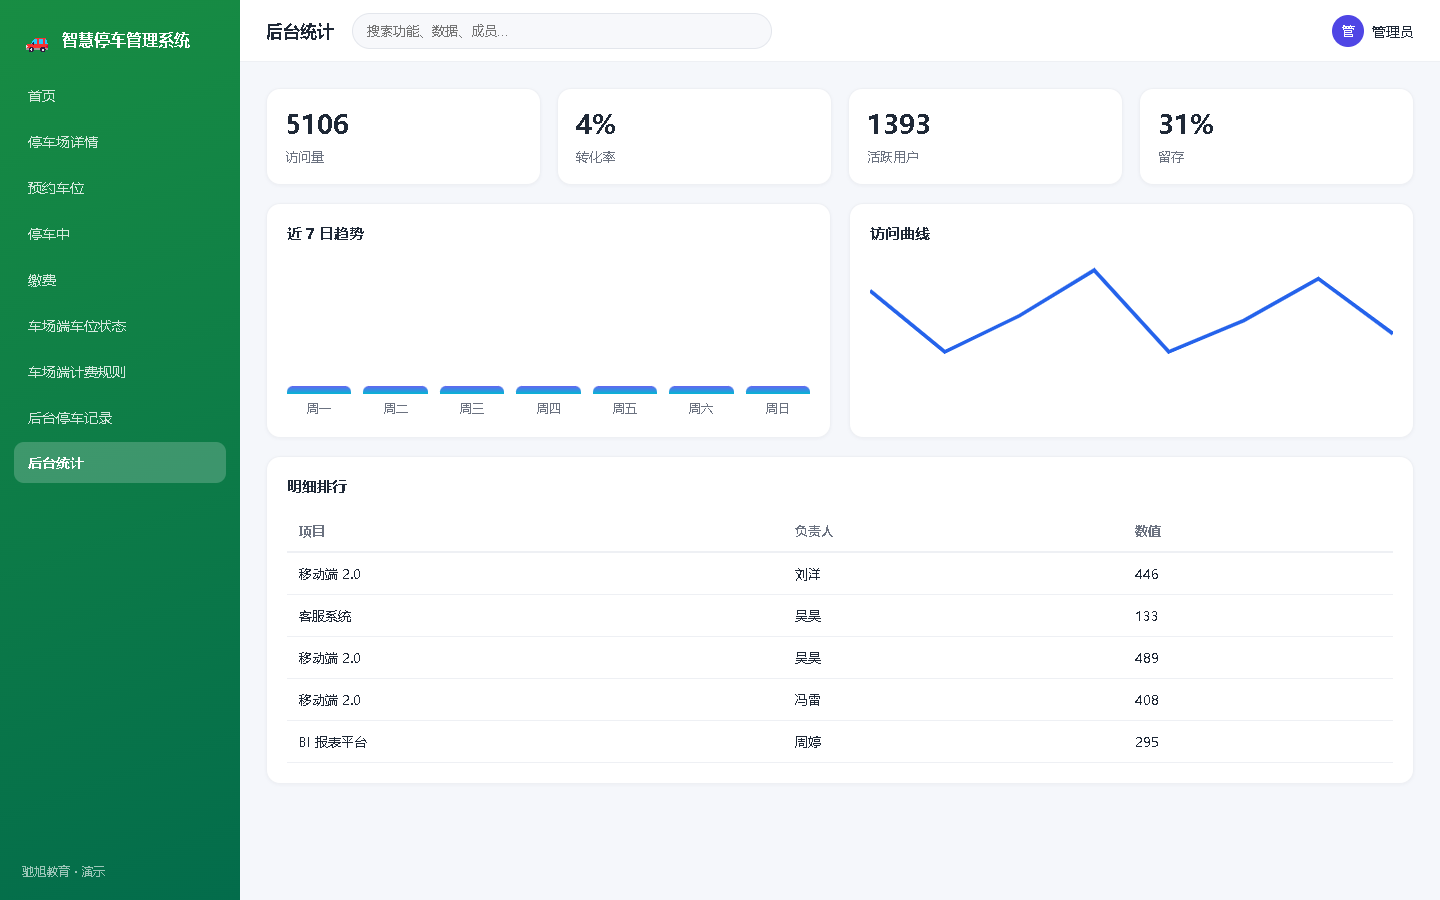Go to 停车场详情 in sidebar
1440x900 pixels.
click(x=120, y=142)
